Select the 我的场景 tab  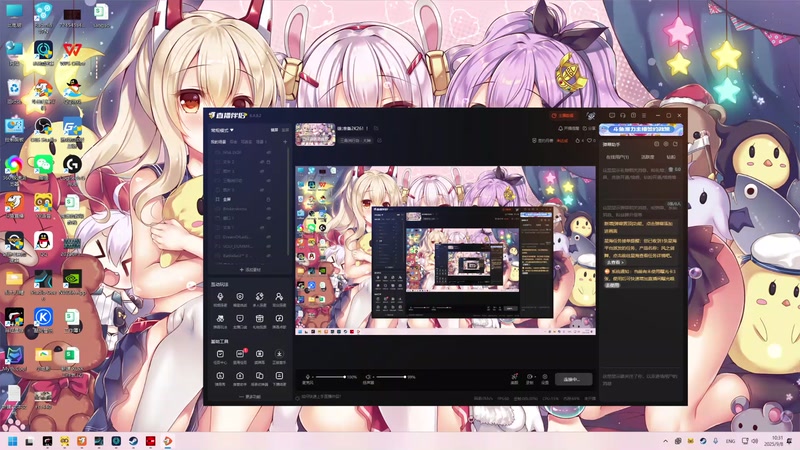point(218,142)
